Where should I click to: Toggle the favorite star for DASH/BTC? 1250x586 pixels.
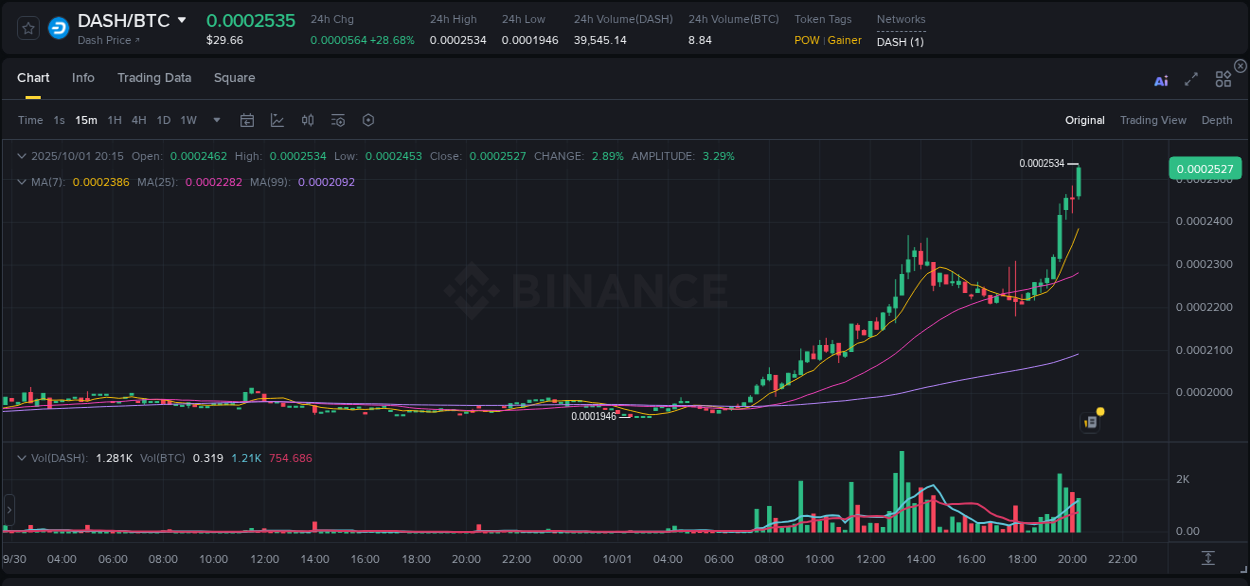(x=27, y=28)
